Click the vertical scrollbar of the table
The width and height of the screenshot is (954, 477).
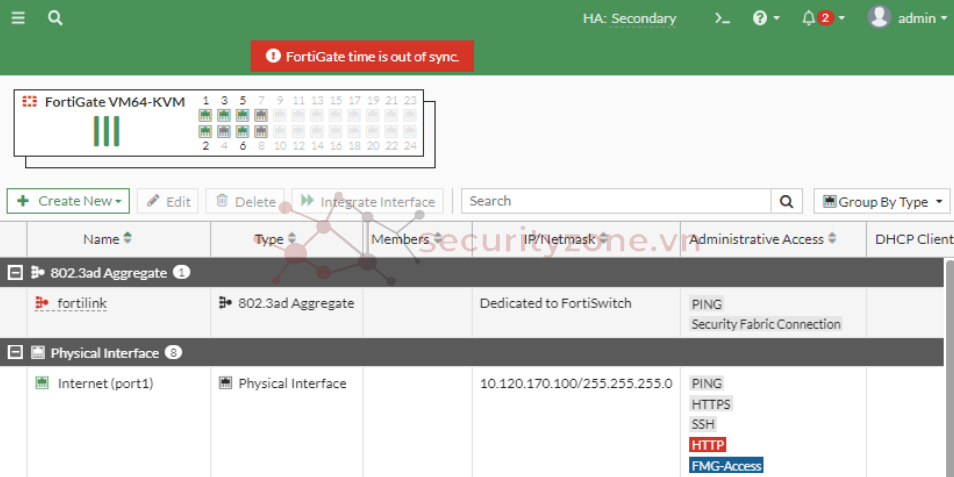coord(948,367)
